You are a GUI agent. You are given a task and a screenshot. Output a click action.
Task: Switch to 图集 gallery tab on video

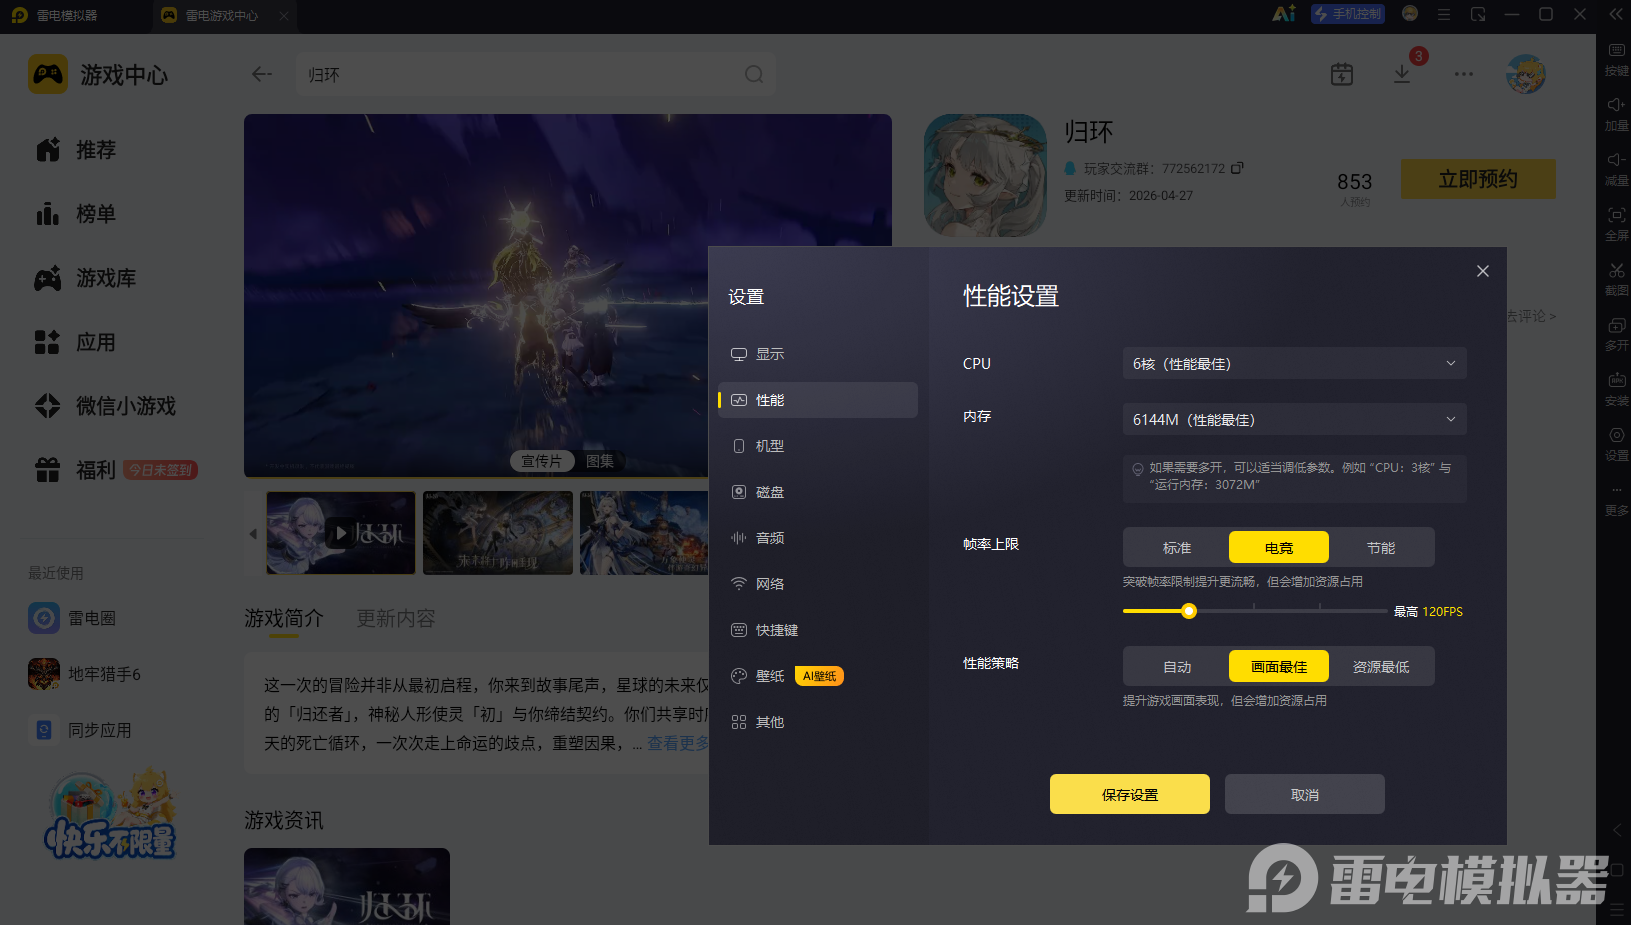(600, 461)
